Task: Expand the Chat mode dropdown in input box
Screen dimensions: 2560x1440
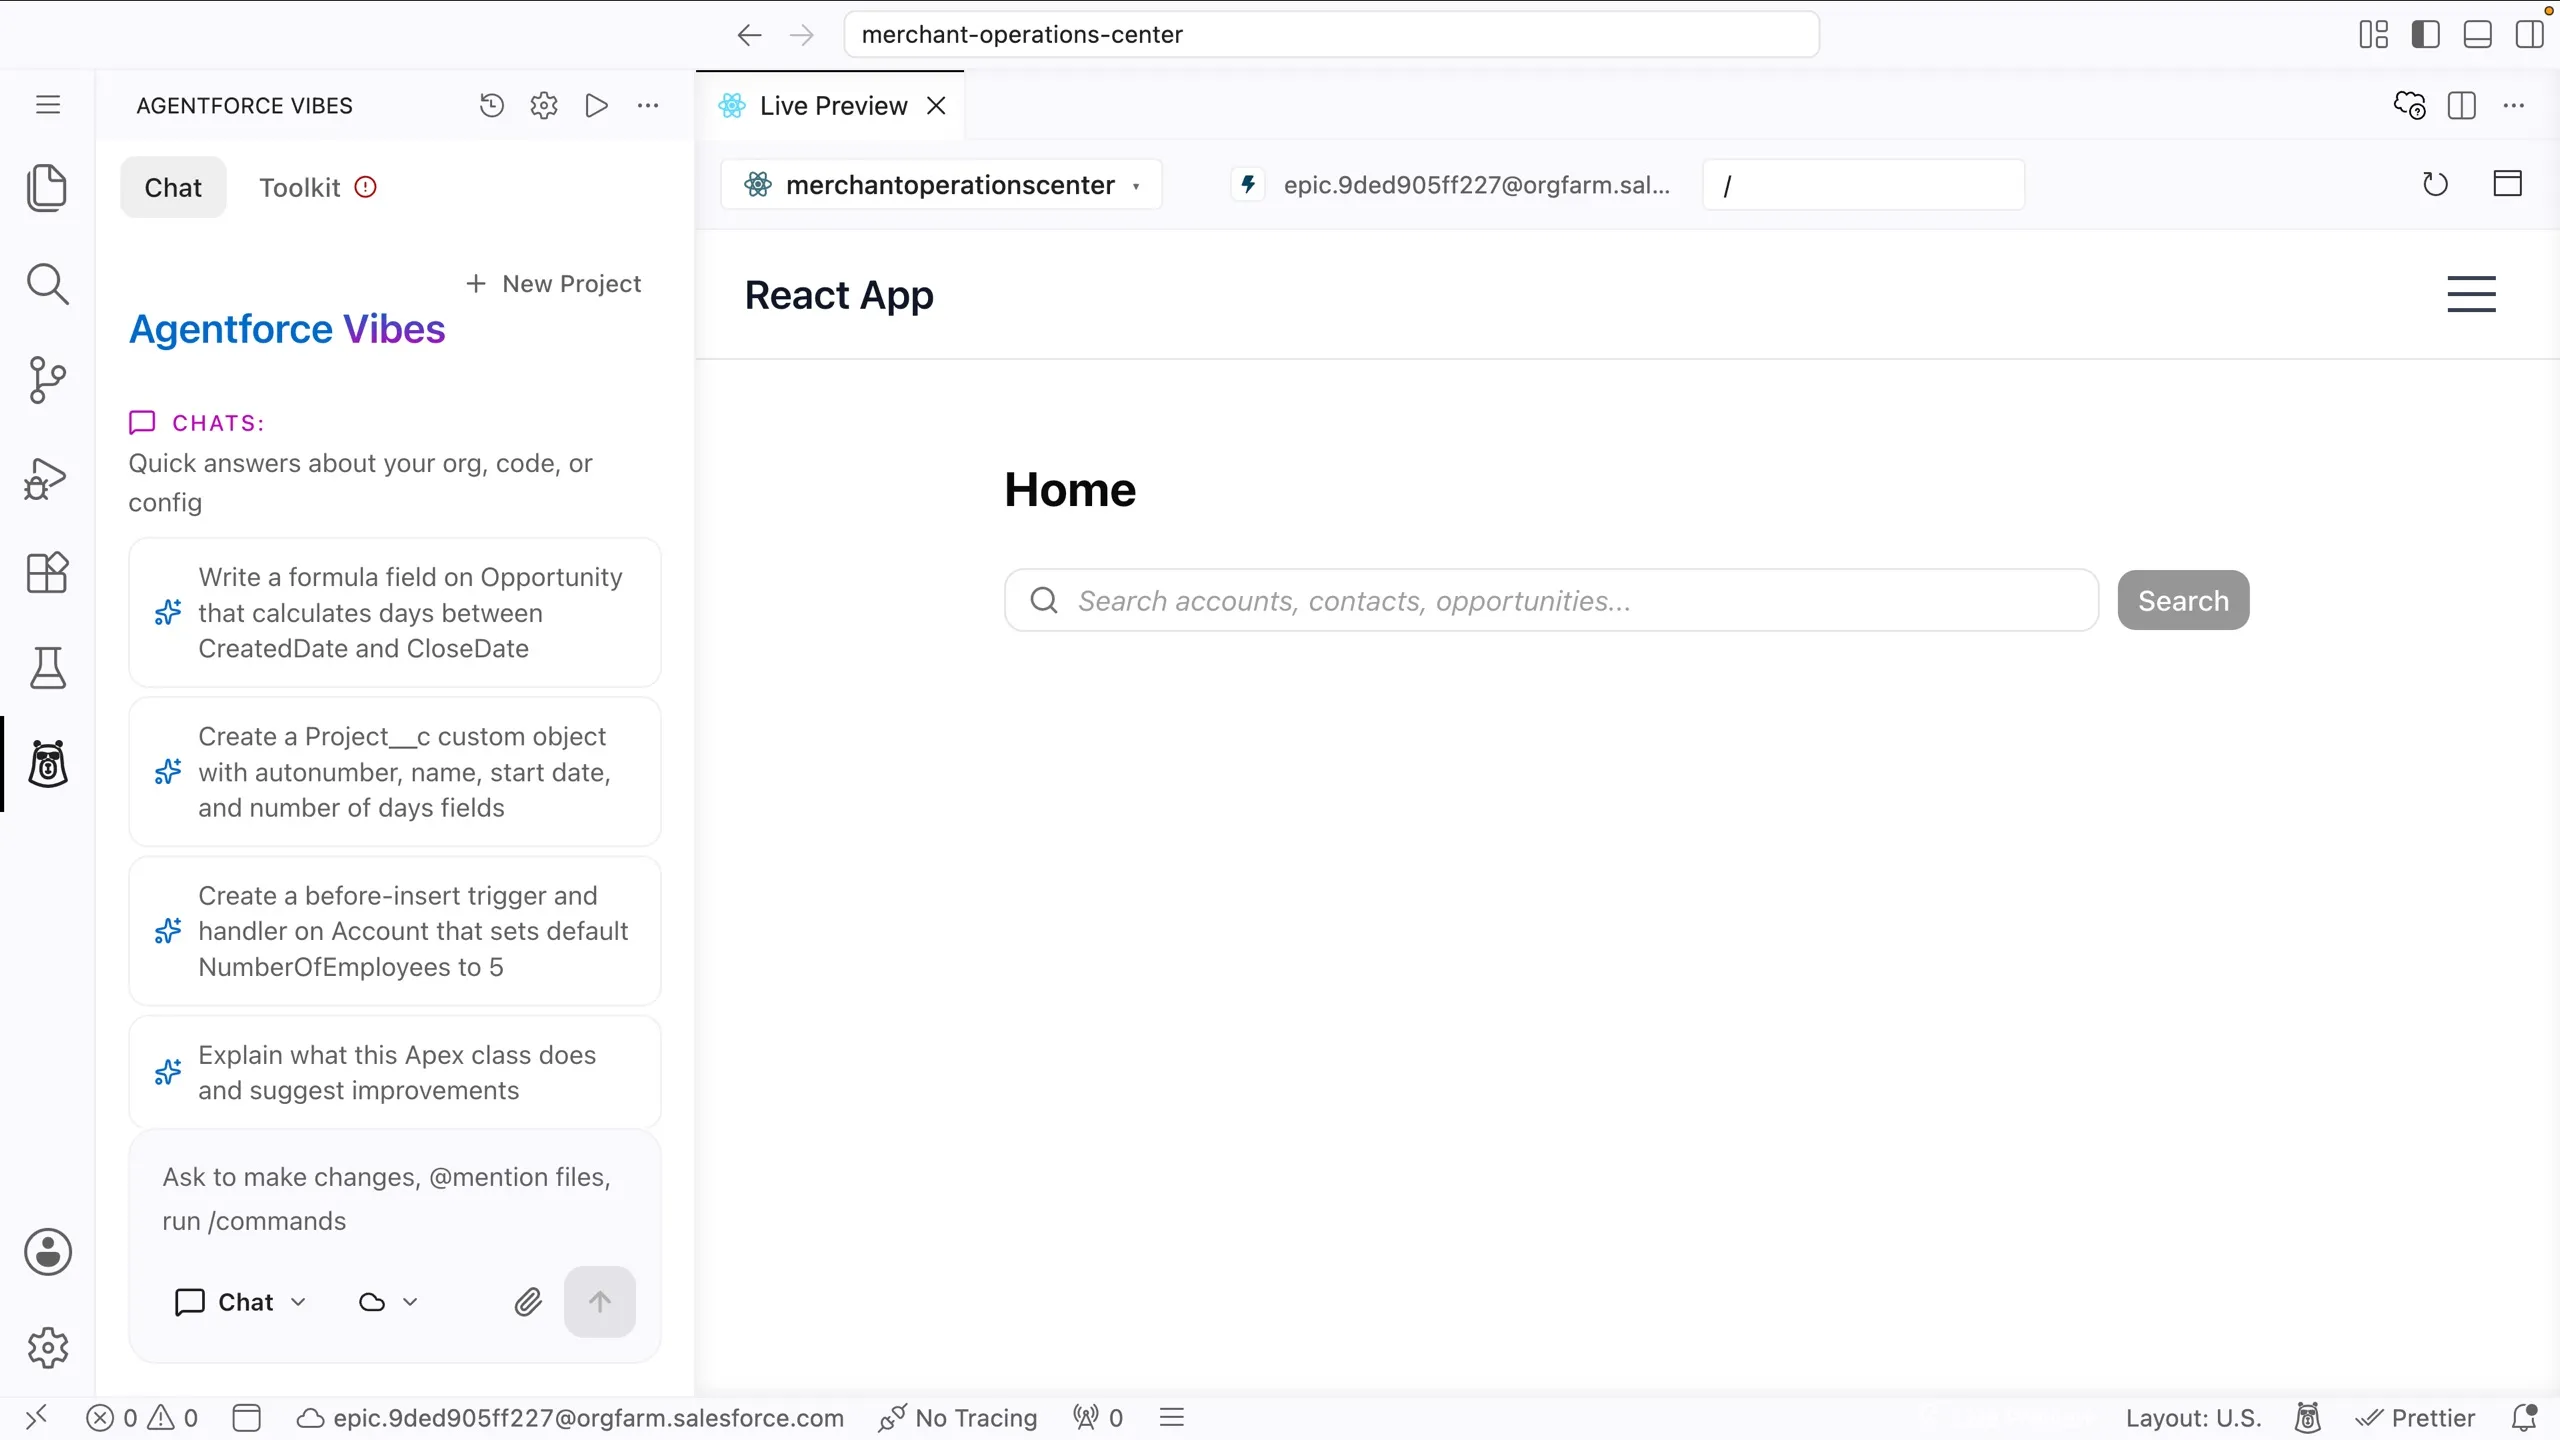Action: (x=241, y=1302)
